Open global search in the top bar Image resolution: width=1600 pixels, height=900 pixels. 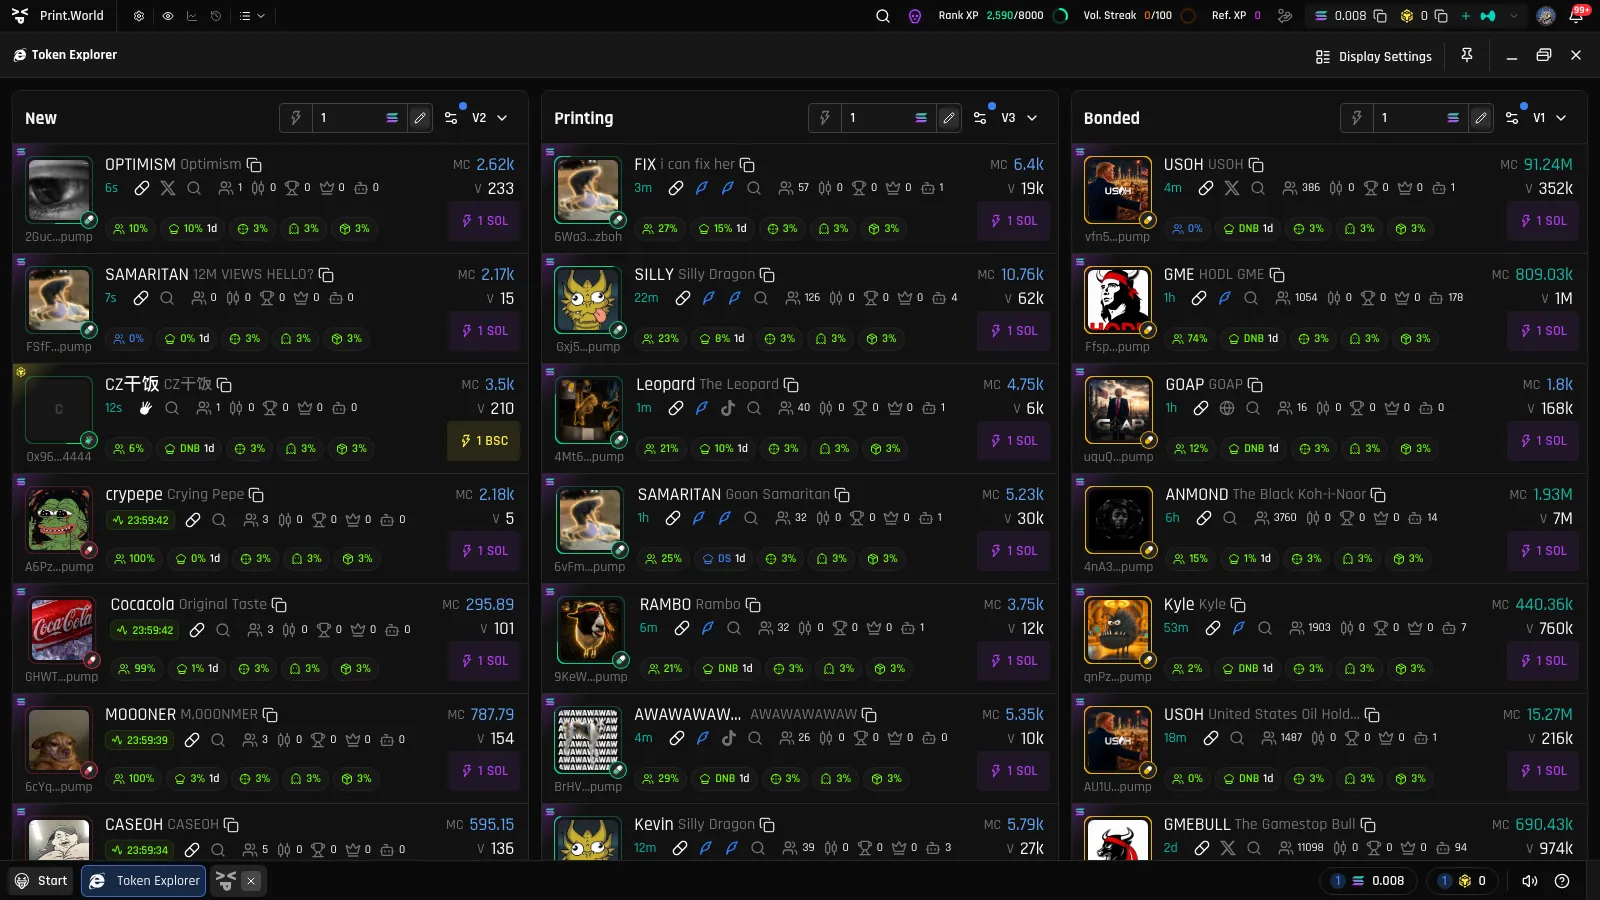pyautogui.click(x=883, y=16)
